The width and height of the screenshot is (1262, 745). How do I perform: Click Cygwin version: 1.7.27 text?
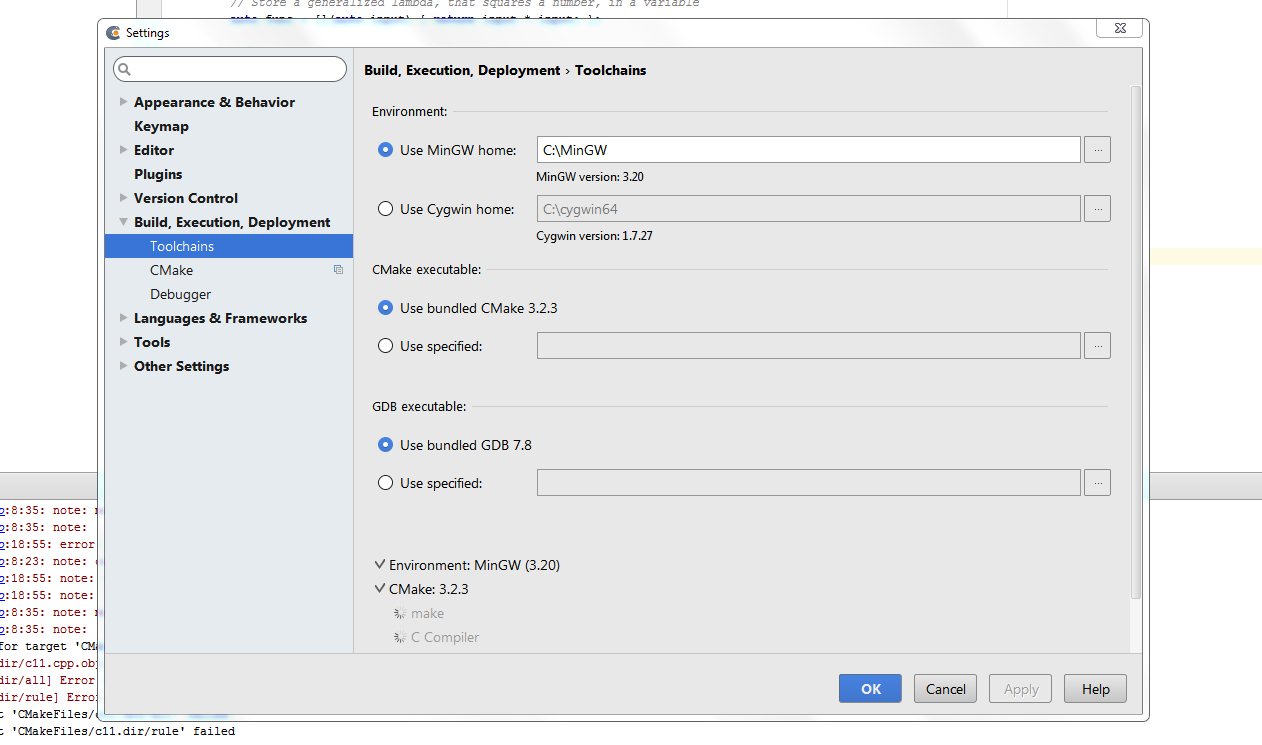[594, 236]
